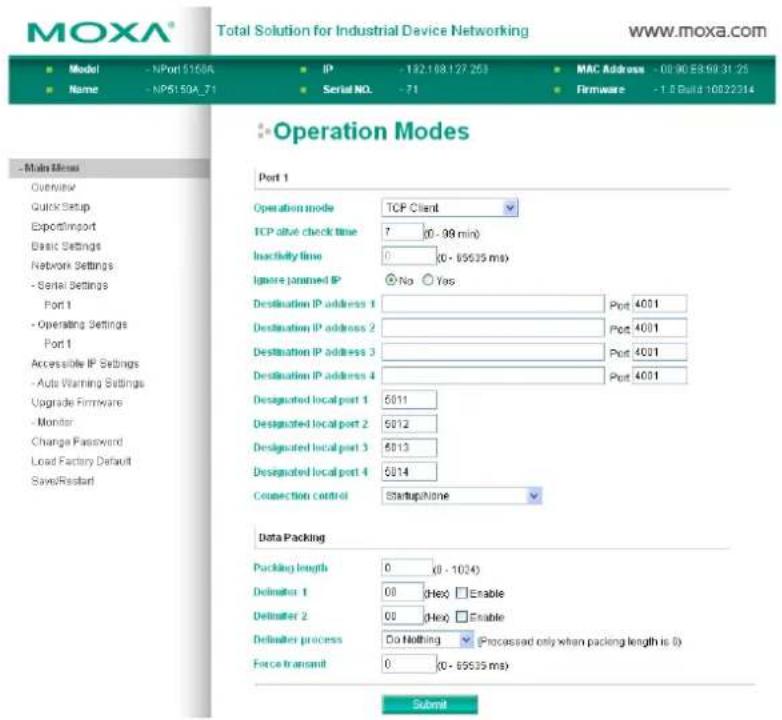Image resolution: width=782 pixels, height=720 pixels.
Task: Open Basic Settings in the sidebar
Action: (x=66, y=246)
